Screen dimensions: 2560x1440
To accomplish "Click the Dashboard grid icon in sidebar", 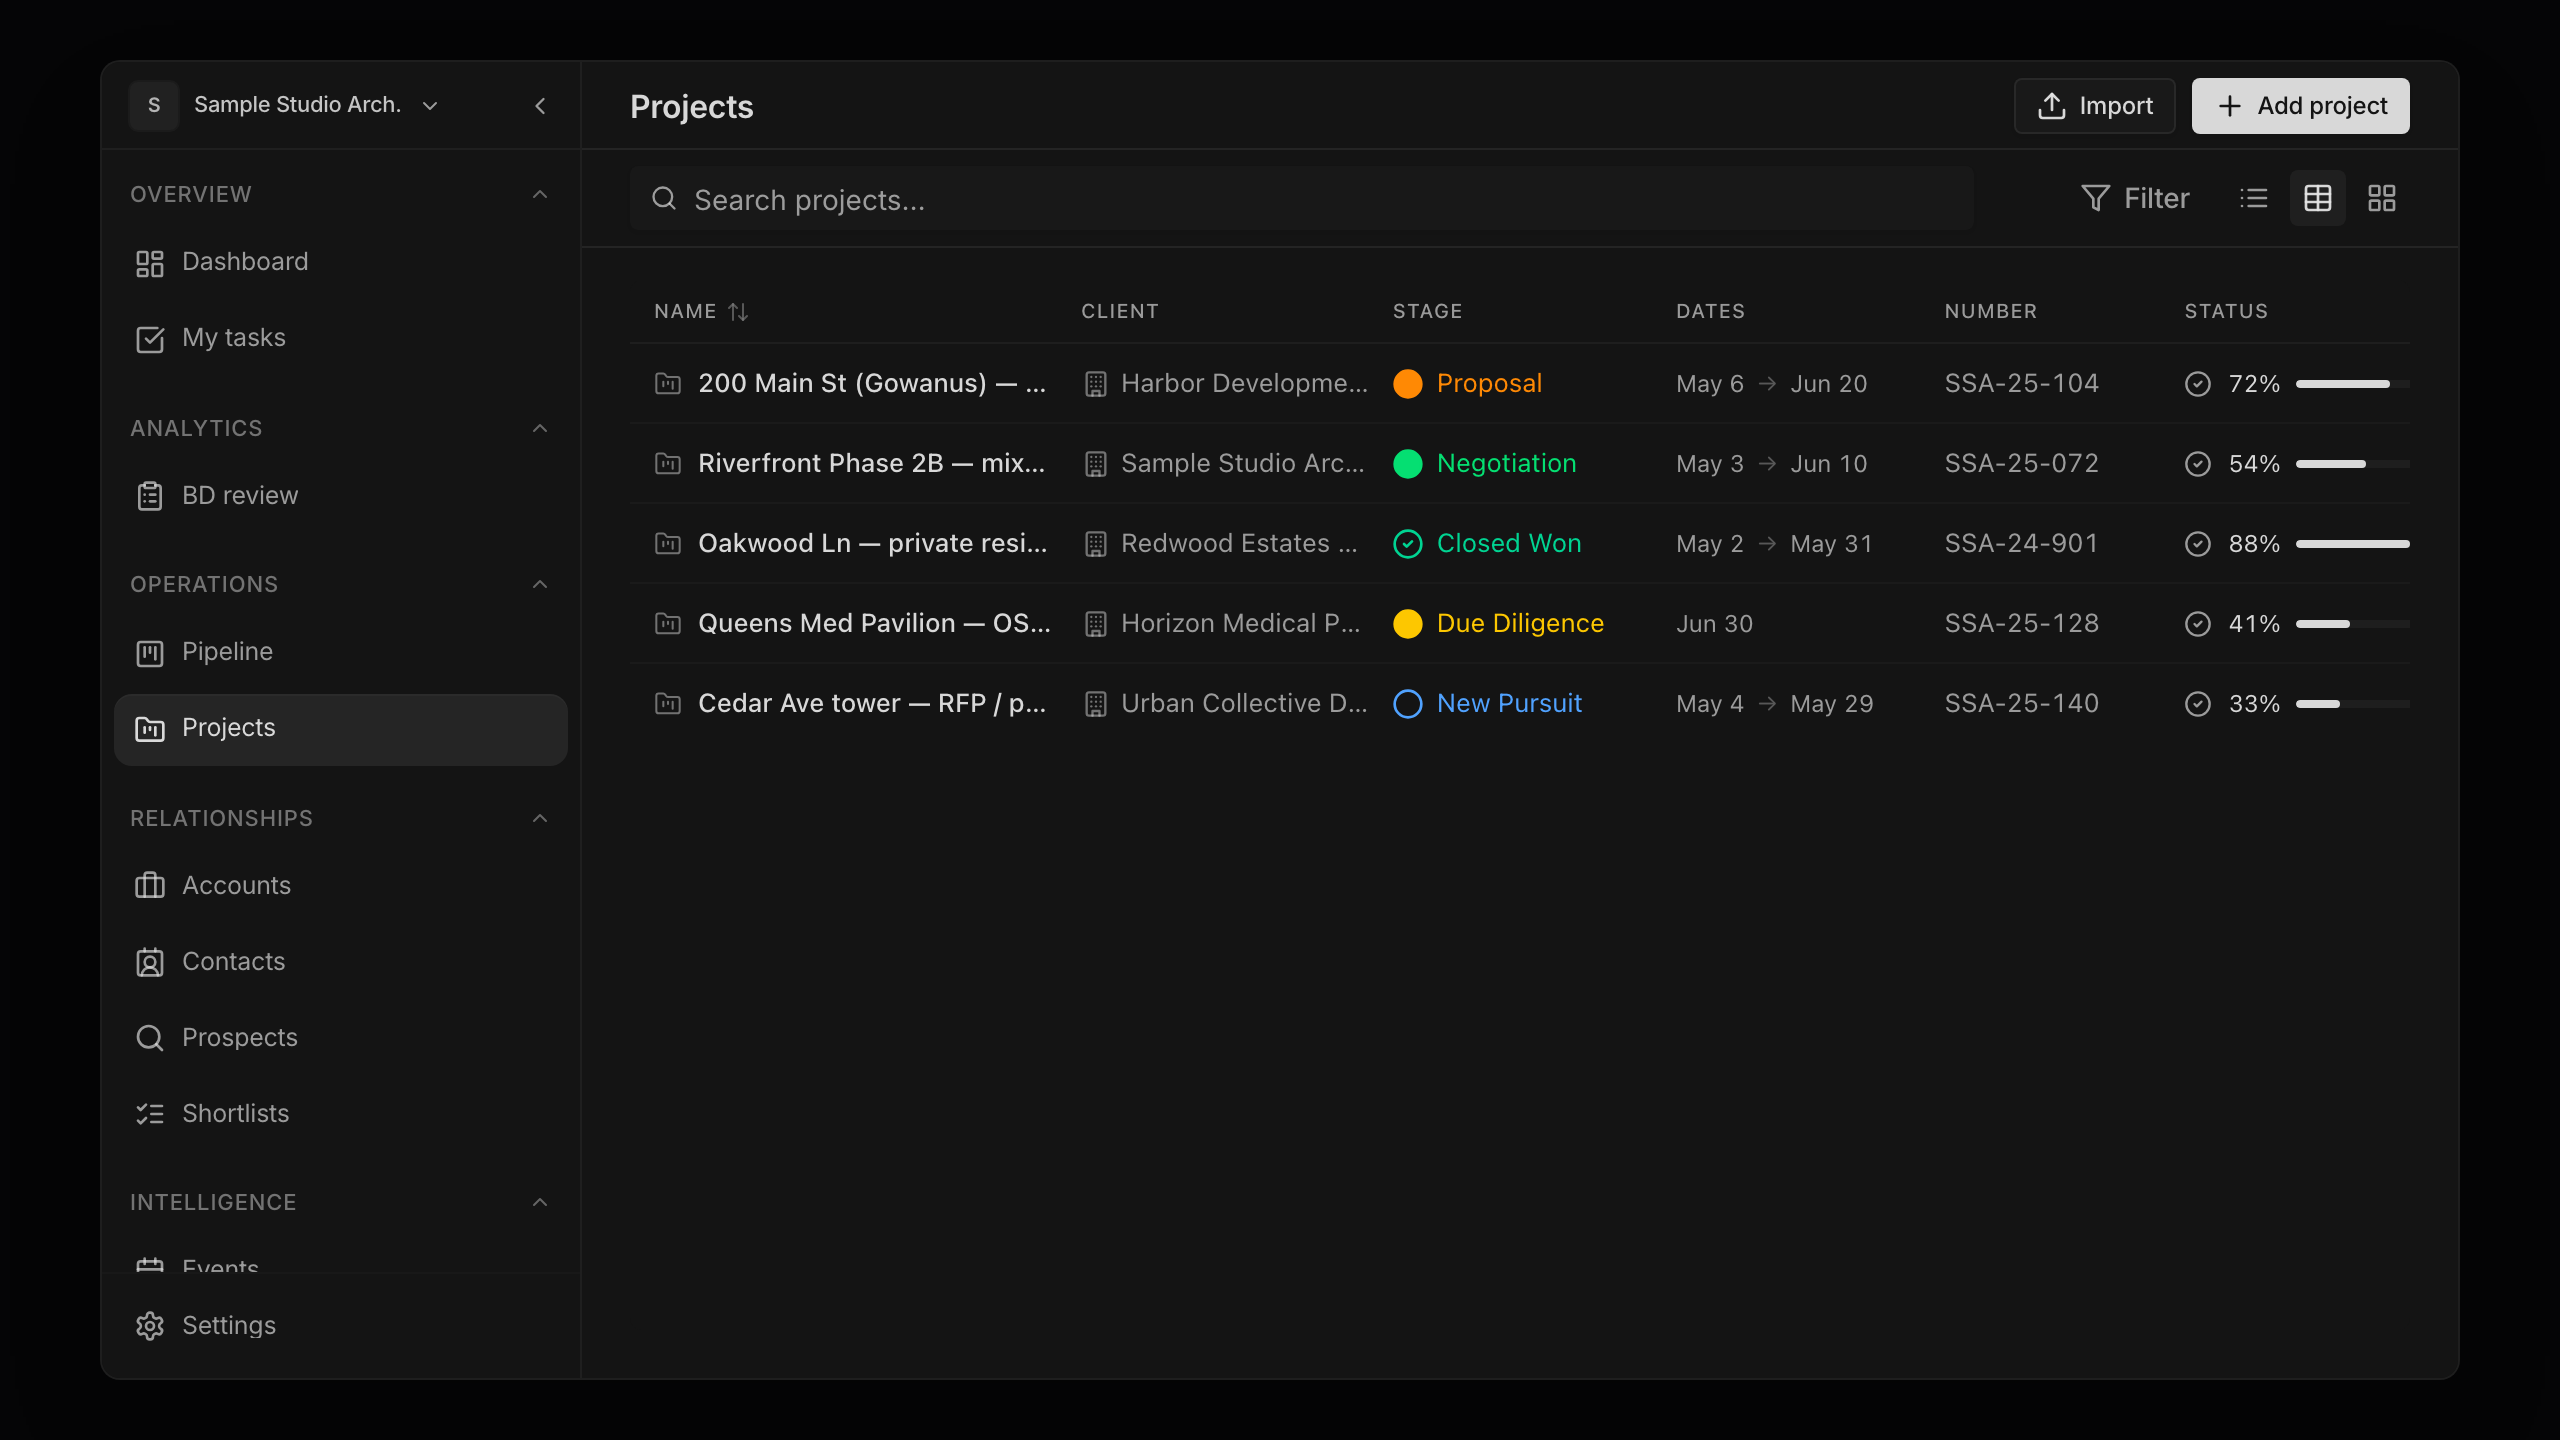I will pos(150,263).
